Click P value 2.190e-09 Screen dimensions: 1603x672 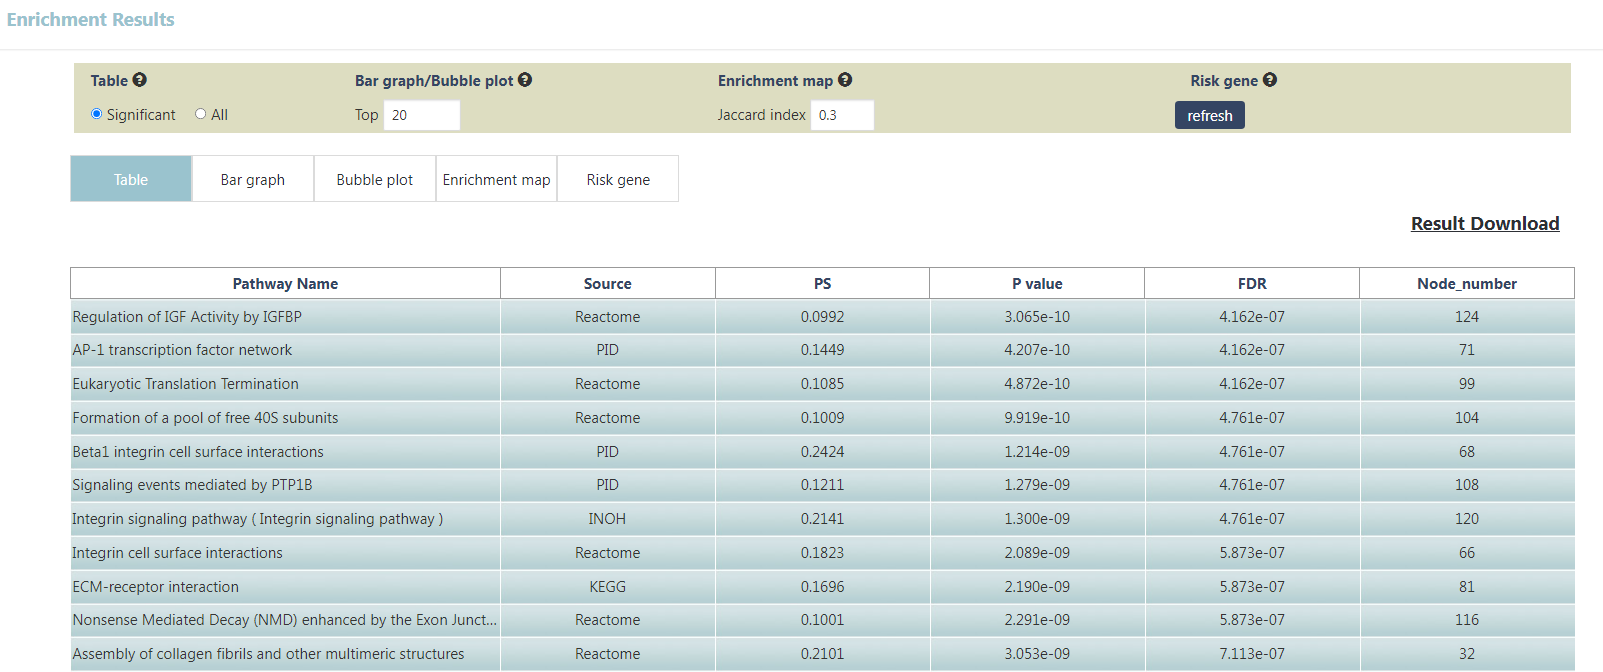coord(1037,587)
